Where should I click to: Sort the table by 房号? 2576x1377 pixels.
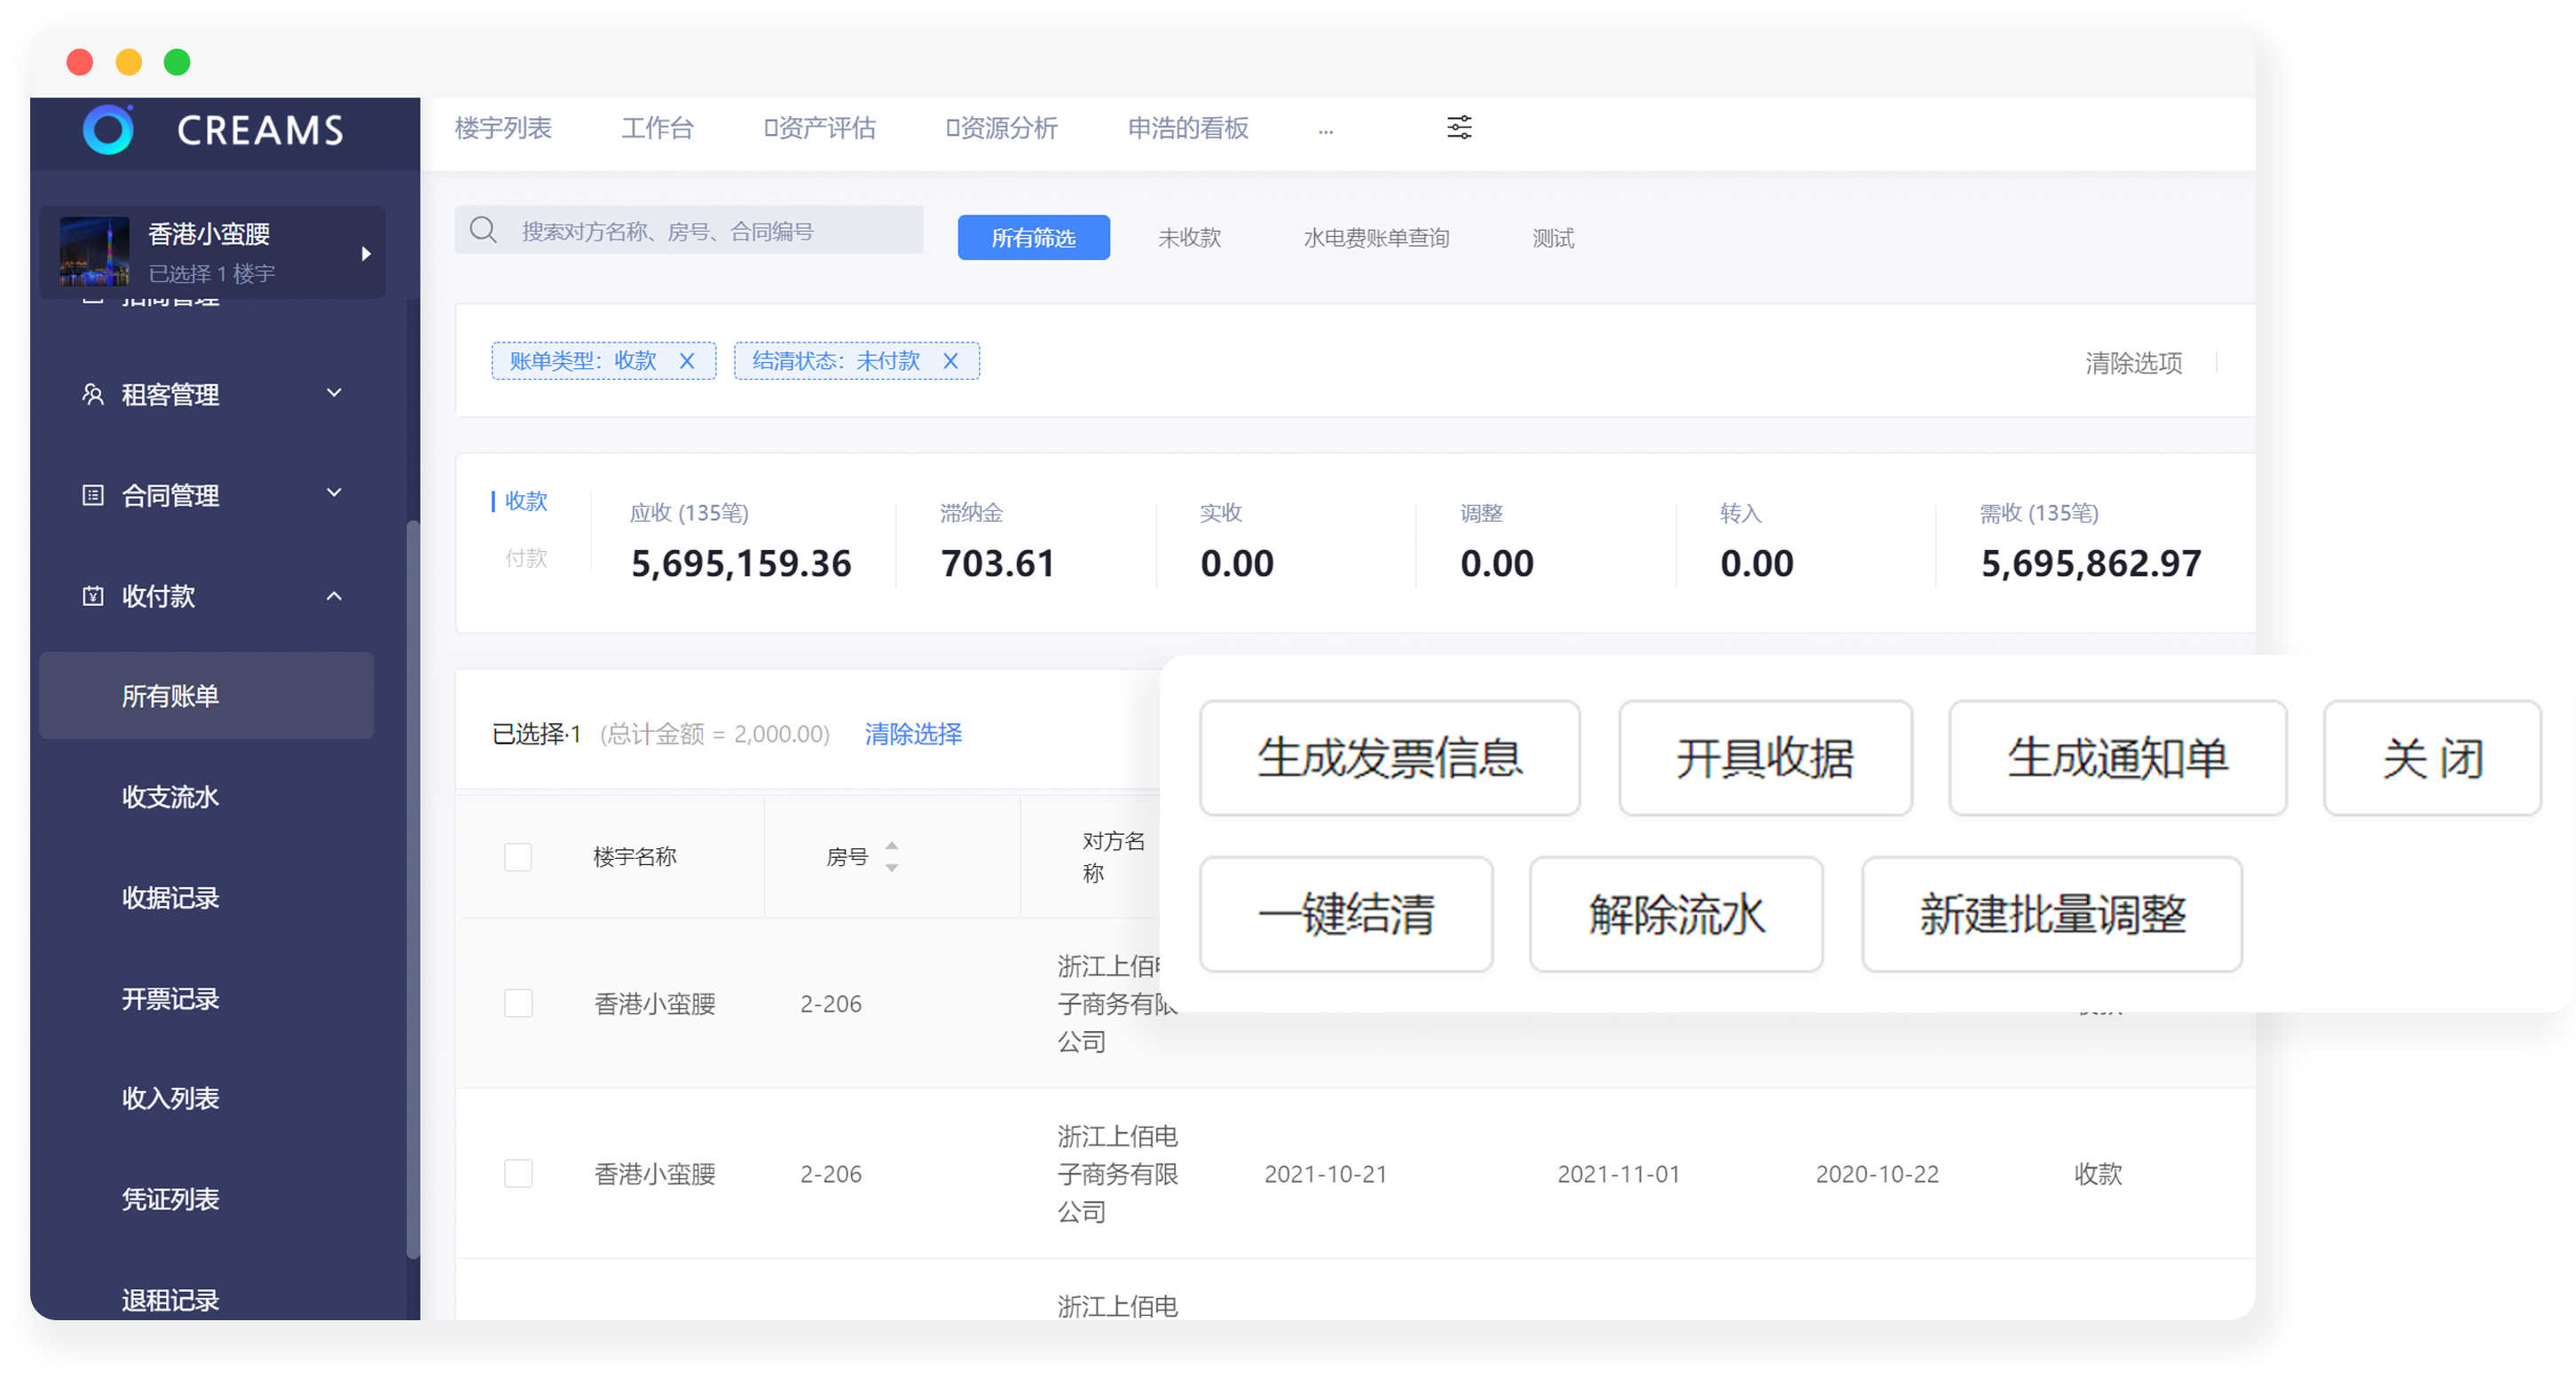891,856
